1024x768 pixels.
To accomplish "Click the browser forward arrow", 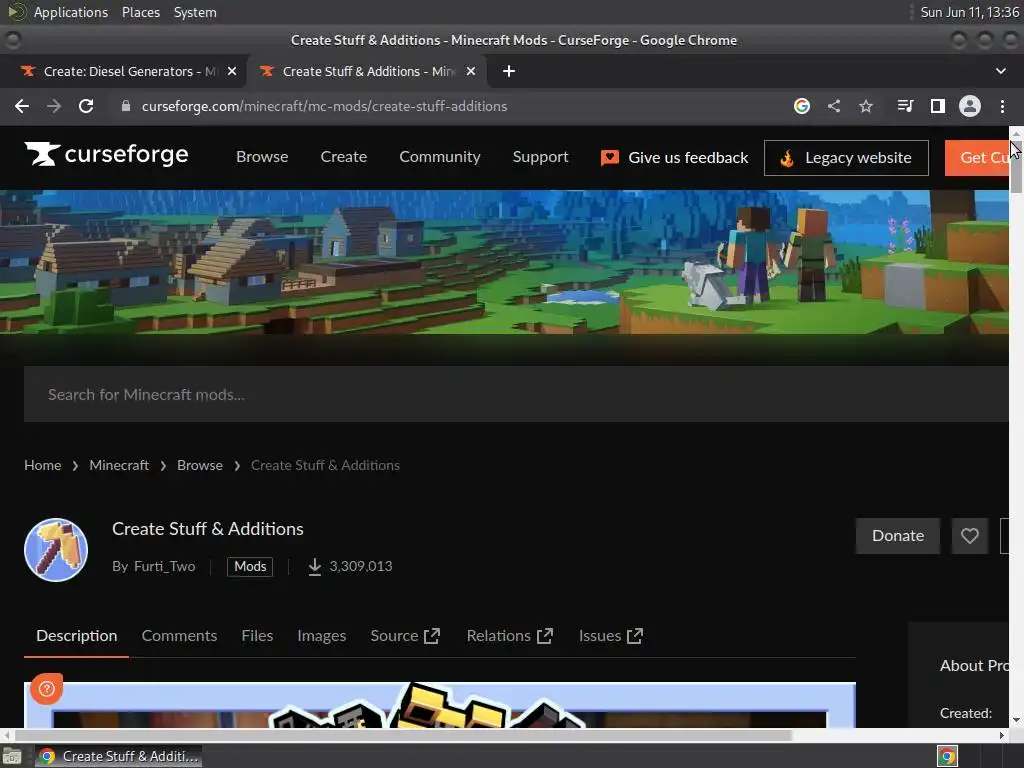I will pyautogui.click(x=54, y=106).
